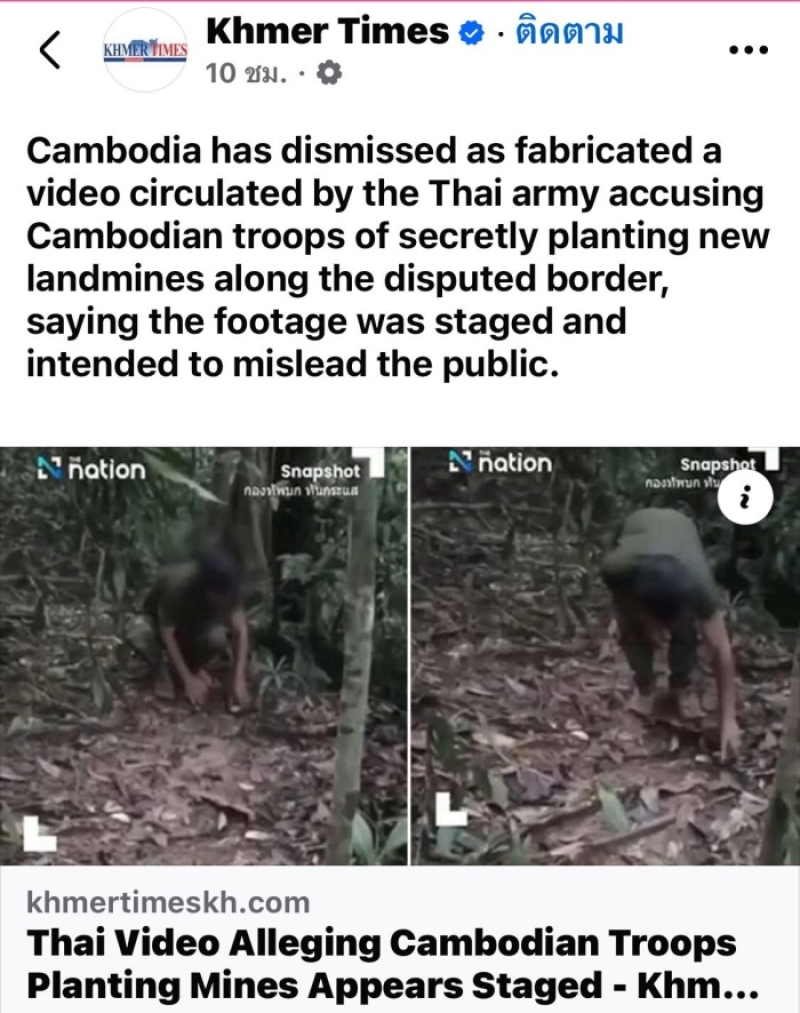Screen dimensions: 800x1013
Task: Click the info "i" icon on the image
Action: point(745,497)
